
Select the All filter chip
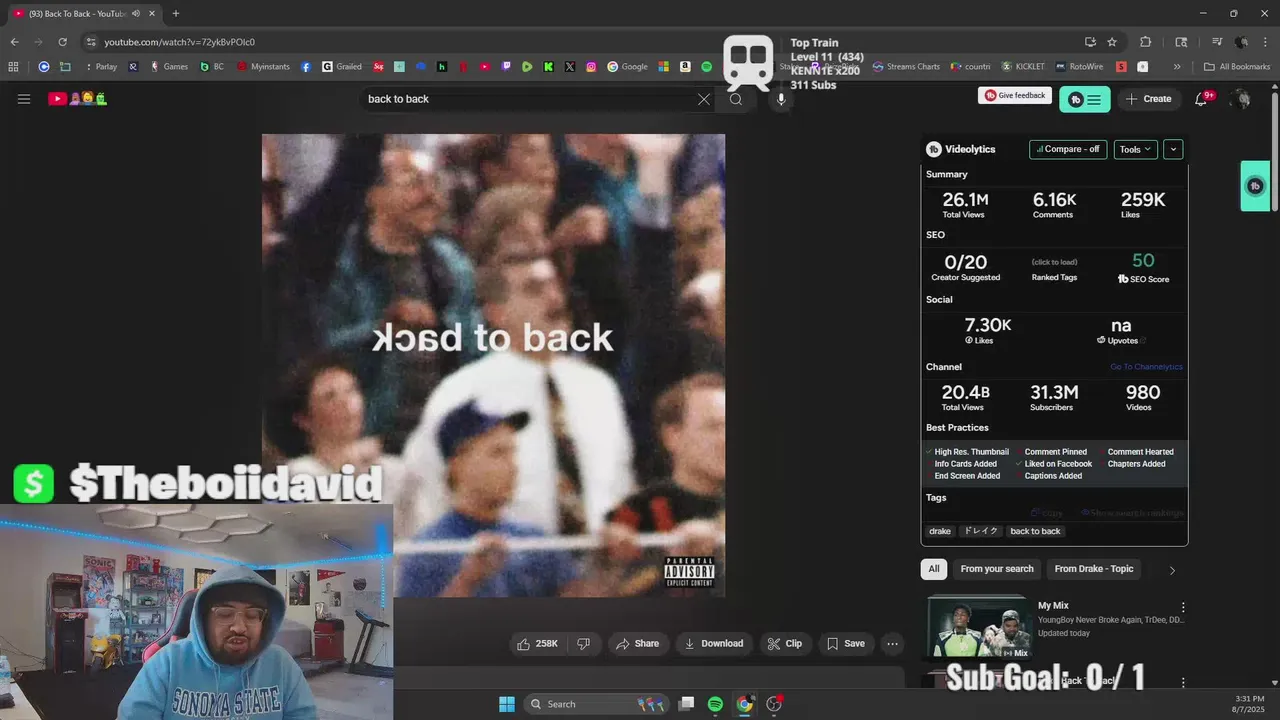(x=934, y=569)
